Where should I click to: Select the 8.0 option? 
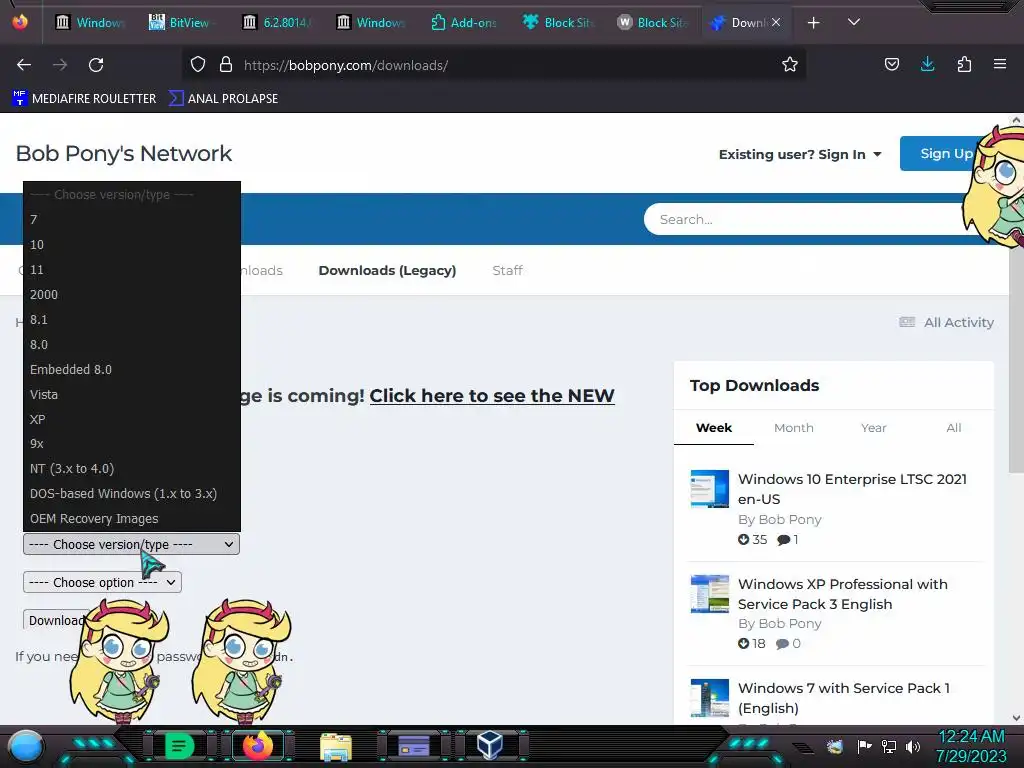pyautogui.click(x=131, y=344)
